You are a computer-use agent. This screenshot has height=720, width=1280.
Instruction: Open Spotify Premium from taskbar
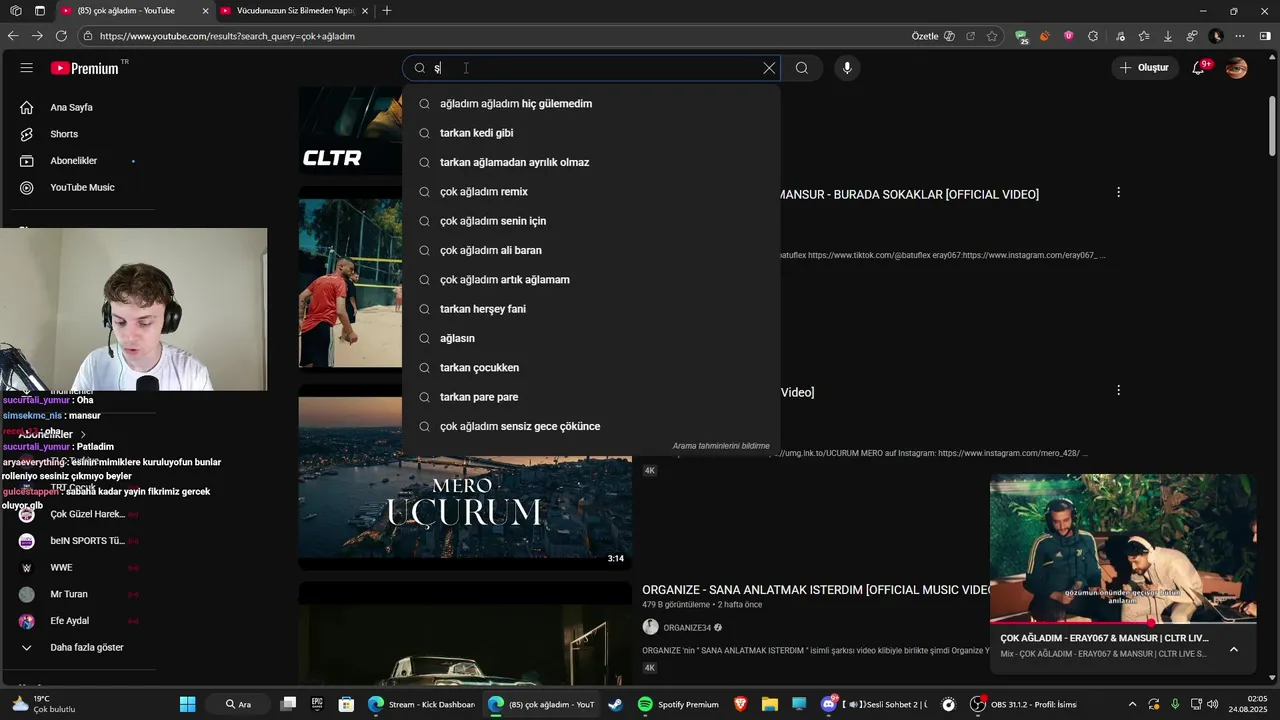click(679, 704)
